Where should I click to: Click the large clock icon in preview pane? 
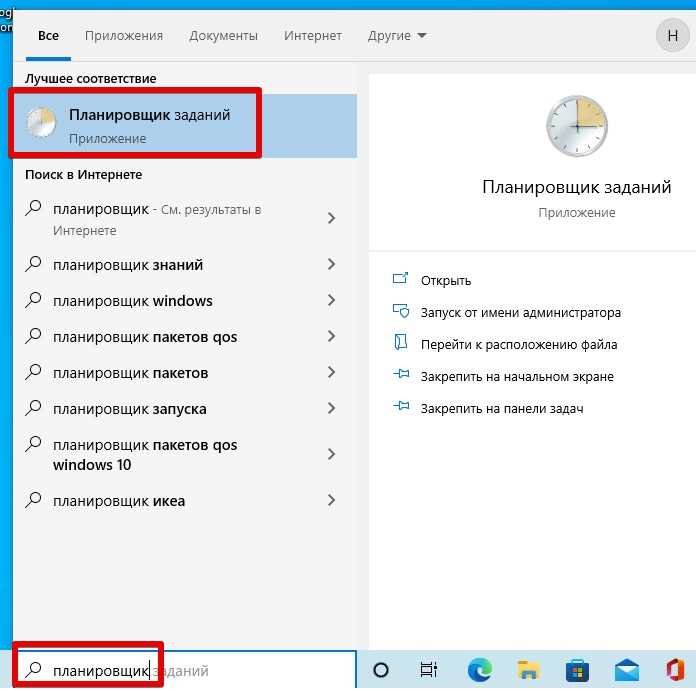(577, 126)
